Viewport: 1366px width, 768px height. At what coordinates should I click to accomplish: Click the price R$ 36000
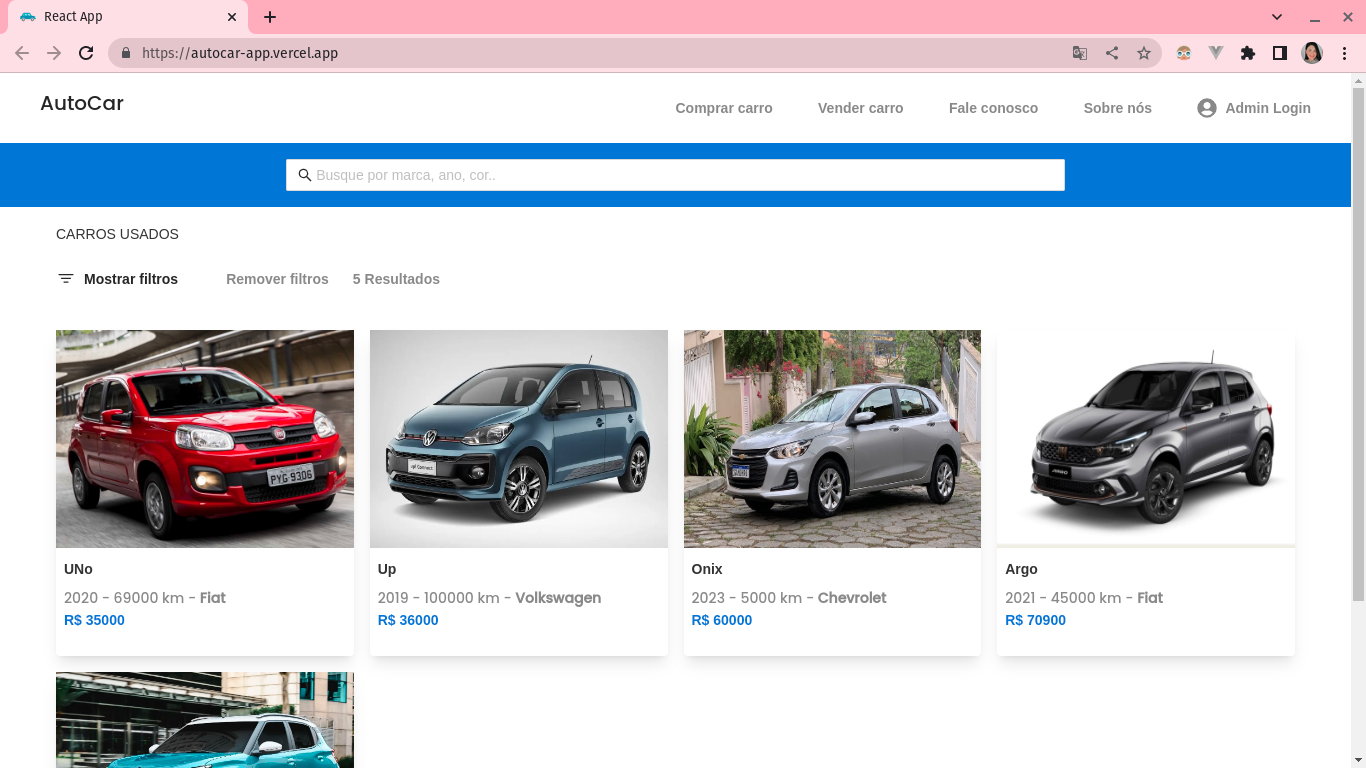tap(408, 620)
